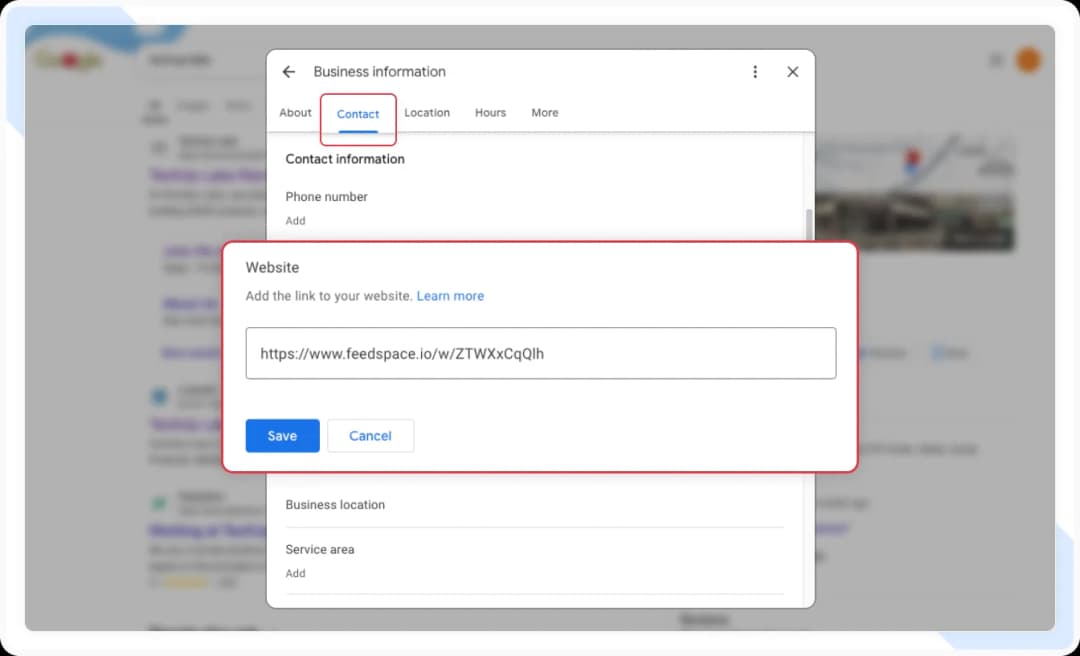The width and height of the screenshot is (1080, 656).
Task: Switch to the Location tab
Action: (427, 112)
